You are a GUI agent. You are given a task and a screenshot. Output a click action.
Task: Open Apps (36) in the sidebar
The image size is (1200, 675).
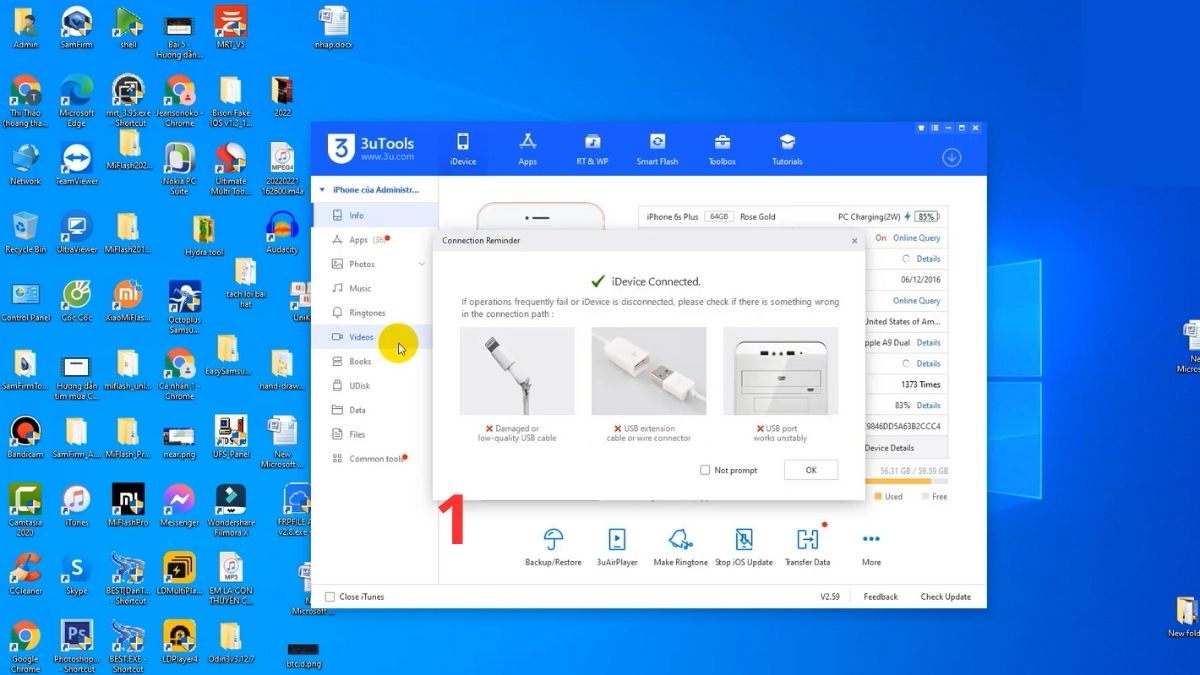(x=375, y=240)
